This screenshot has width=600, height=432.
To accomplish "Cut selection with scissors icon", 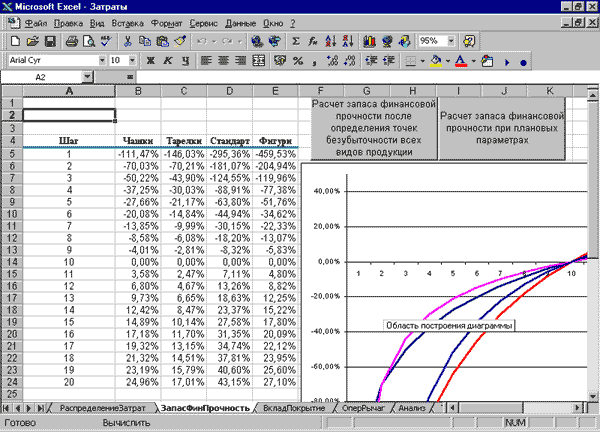I will point(127,41).
